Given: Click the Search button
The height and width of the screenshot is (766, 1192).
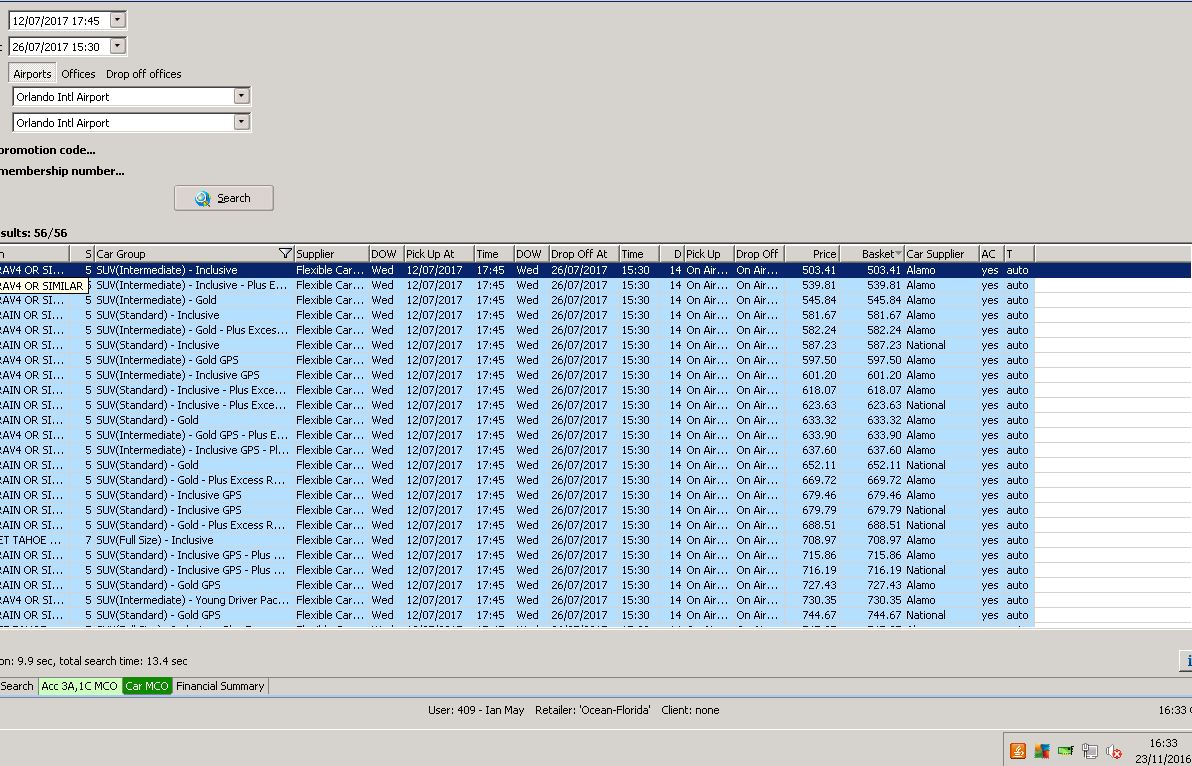Looking at the screenshot, I should click(224, 198).
